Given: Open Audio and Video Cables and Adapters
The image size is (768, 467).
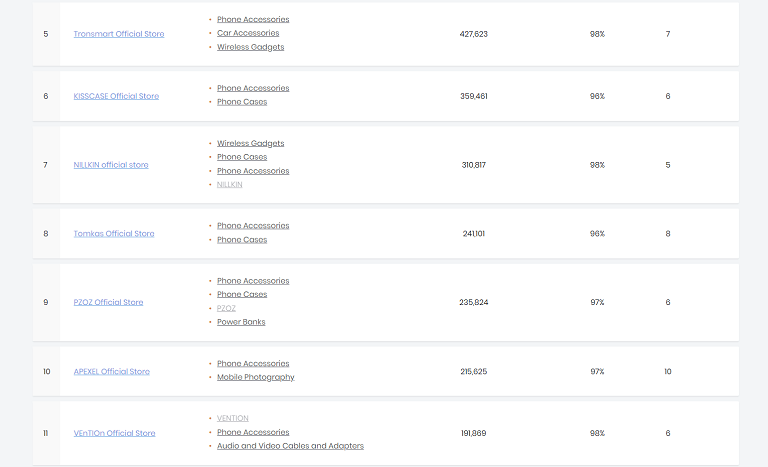Looking at the screenshot, I should click(x=290, y=446).
